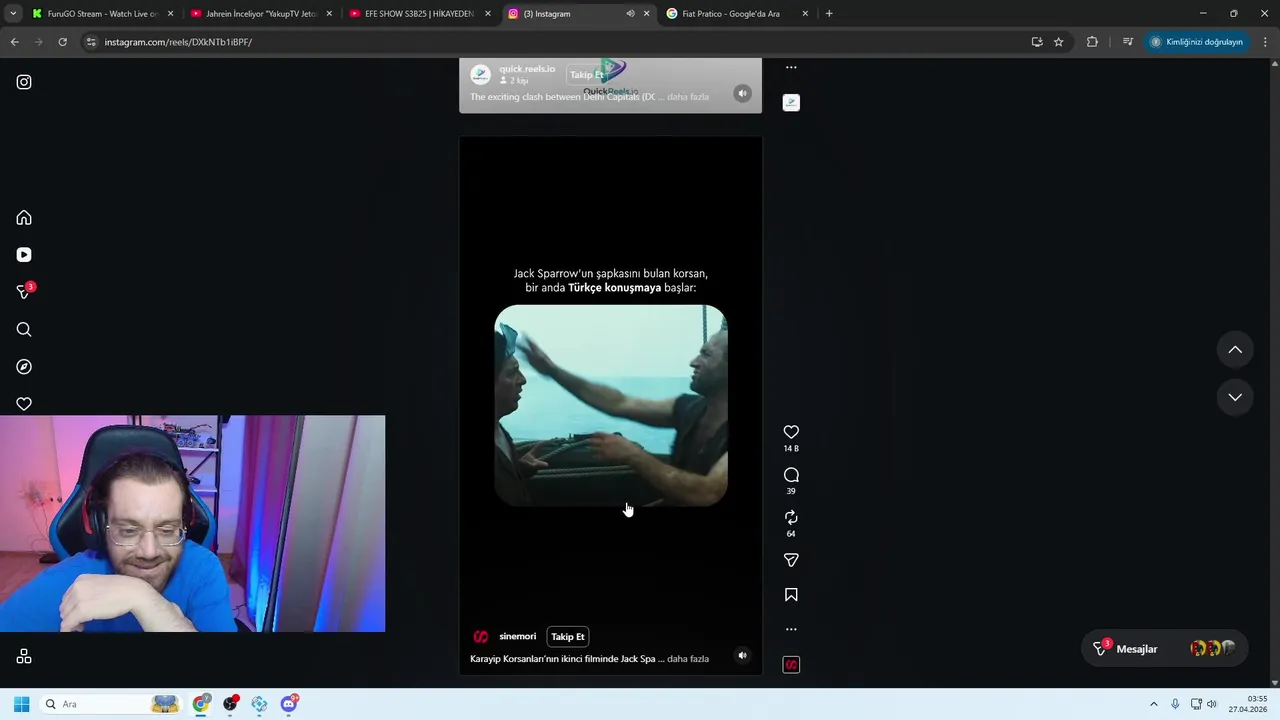Open Chrome media control icon
This screenshot has height=720, width=1280.
point(1128,42)
